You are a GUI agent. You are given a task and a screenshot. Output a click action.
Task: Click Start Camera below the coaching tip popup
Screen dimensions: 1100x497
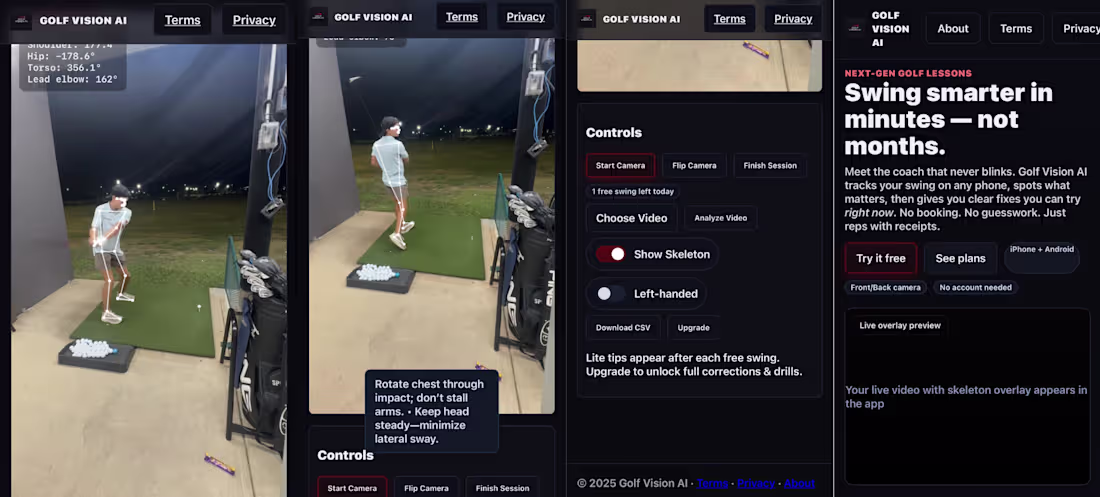pyautogui.click(x=352, y=488)
